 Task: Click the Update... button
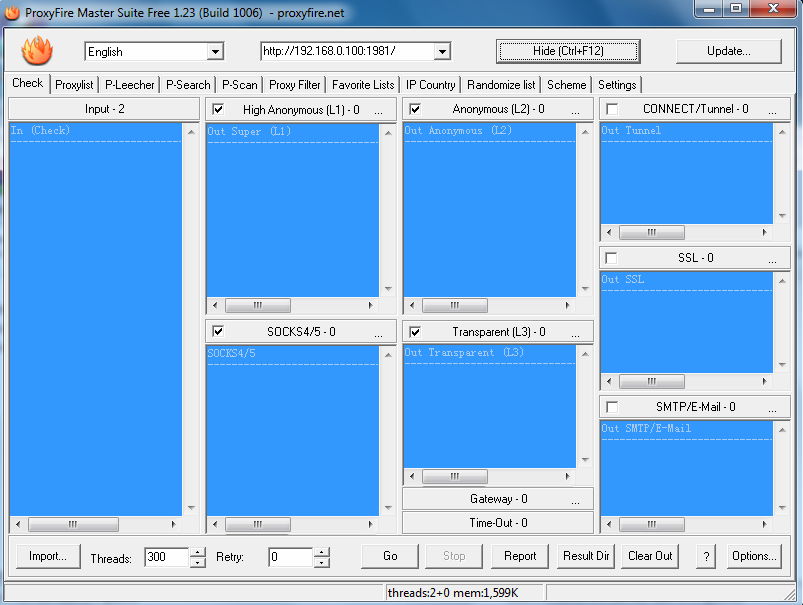729,51
